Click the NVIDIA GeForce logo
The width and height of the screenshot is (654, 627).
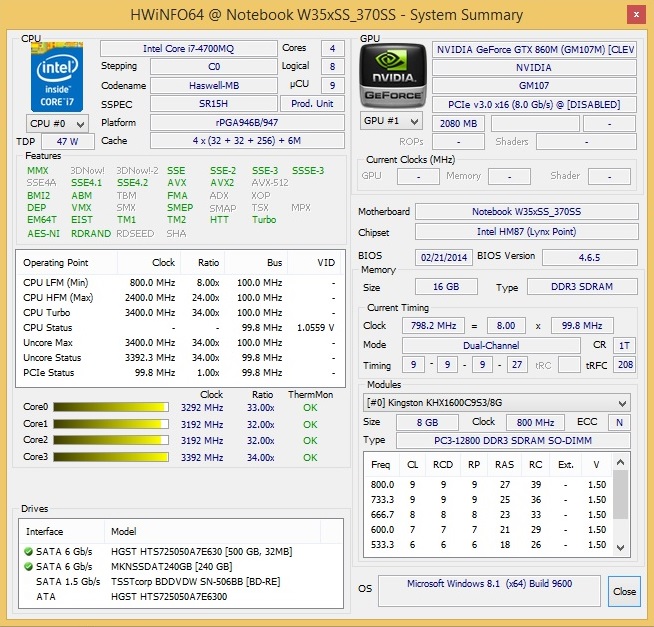(393, 76)
